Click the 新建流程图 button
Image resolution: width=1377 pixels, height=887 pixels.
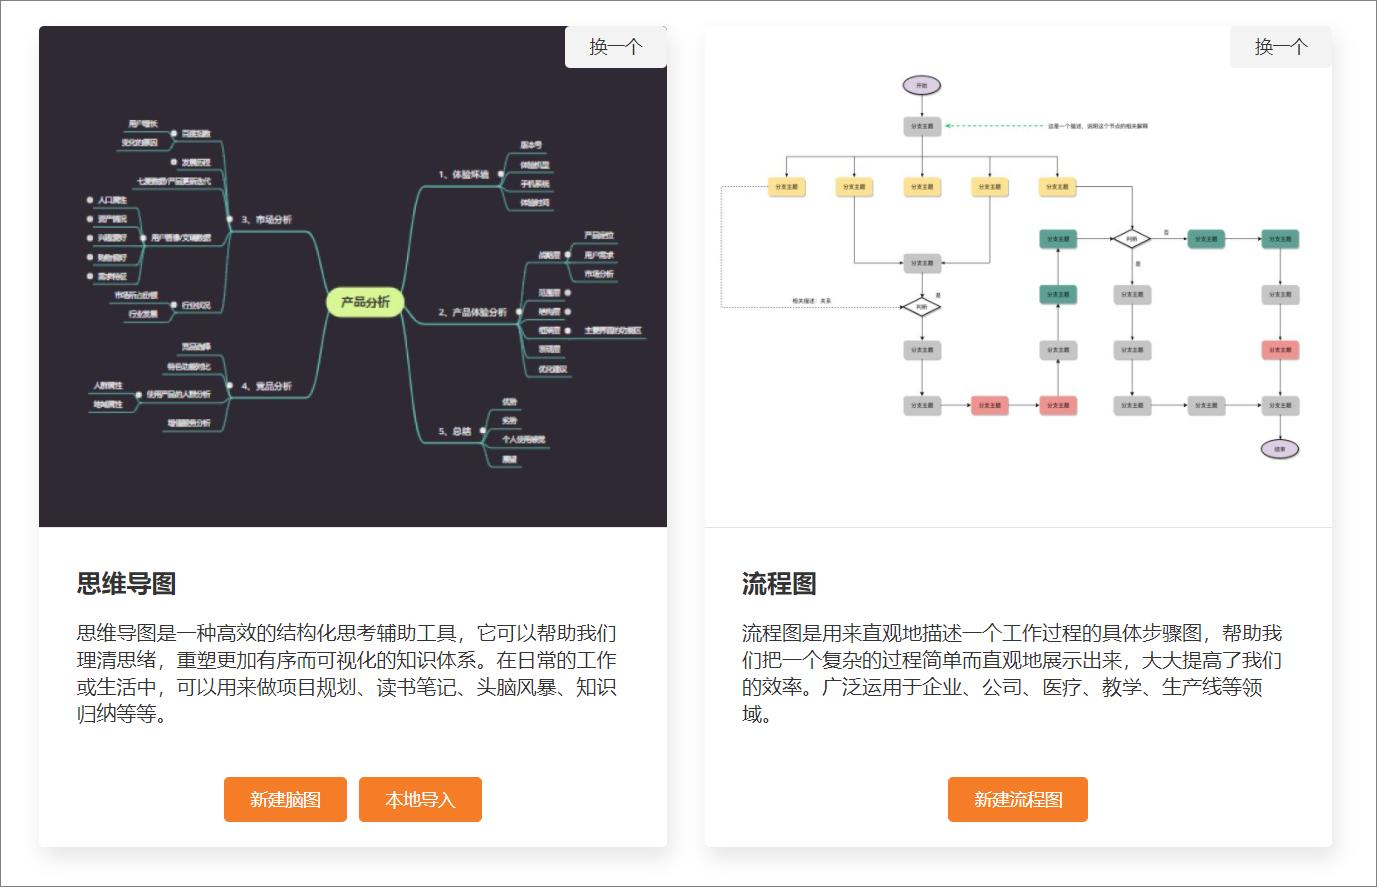click(x=1018, y=799)
